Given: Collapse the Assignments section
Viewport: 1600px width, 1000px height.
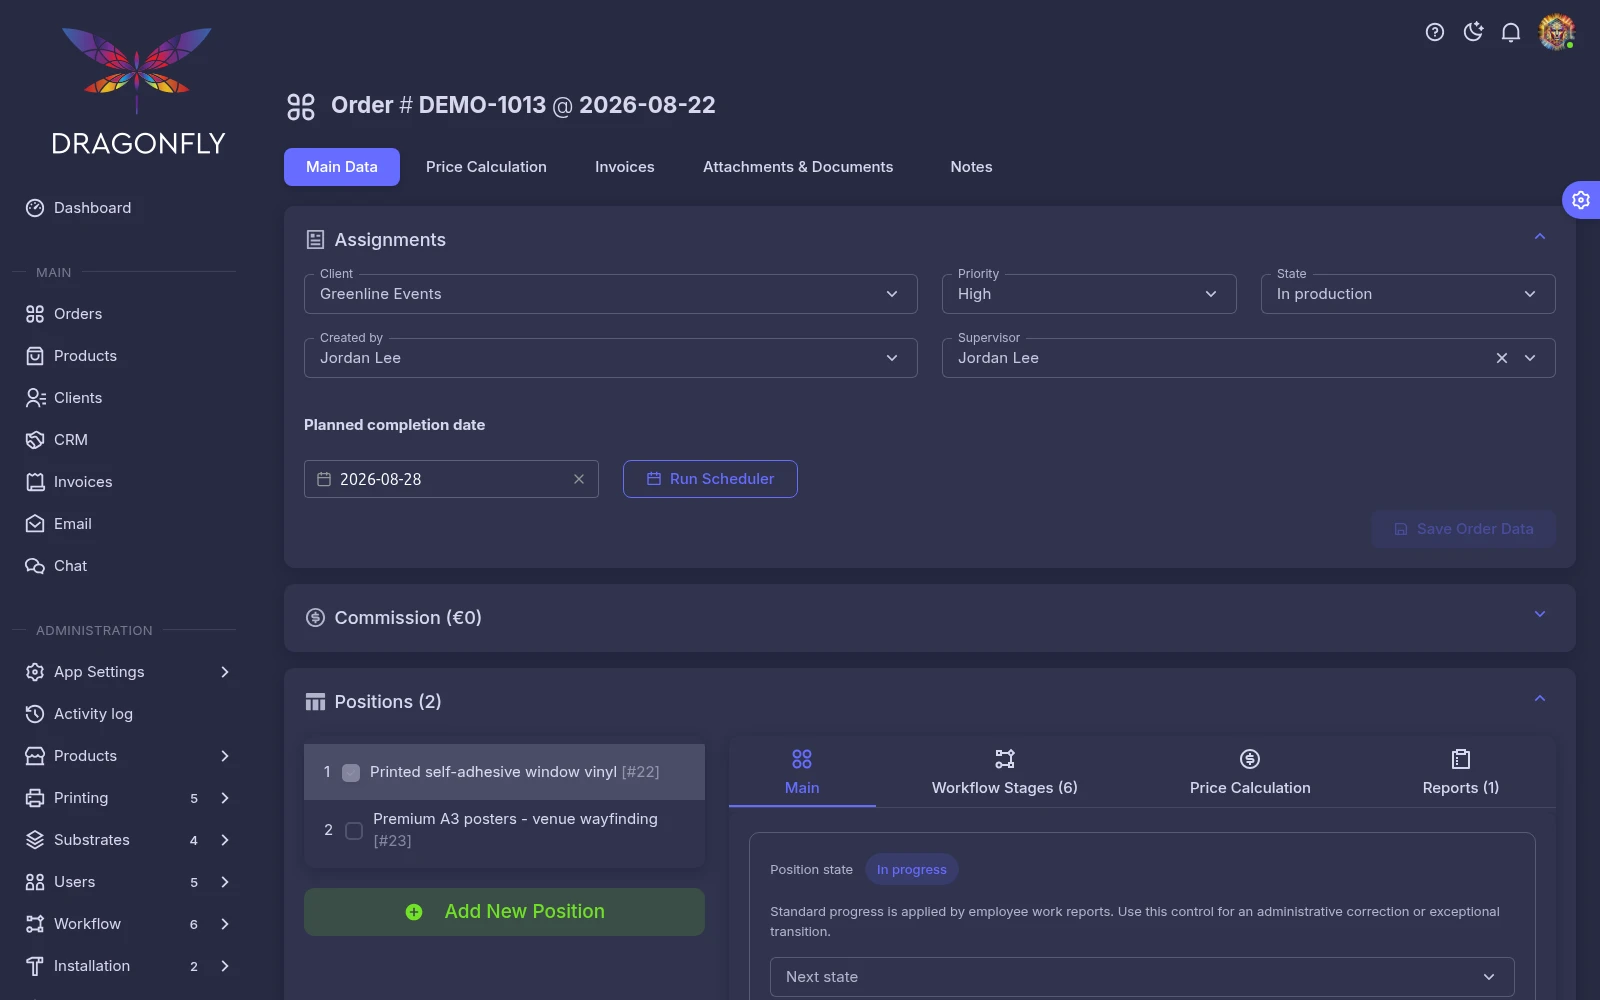Looking at the screenshot, I should pos(1540,237).
